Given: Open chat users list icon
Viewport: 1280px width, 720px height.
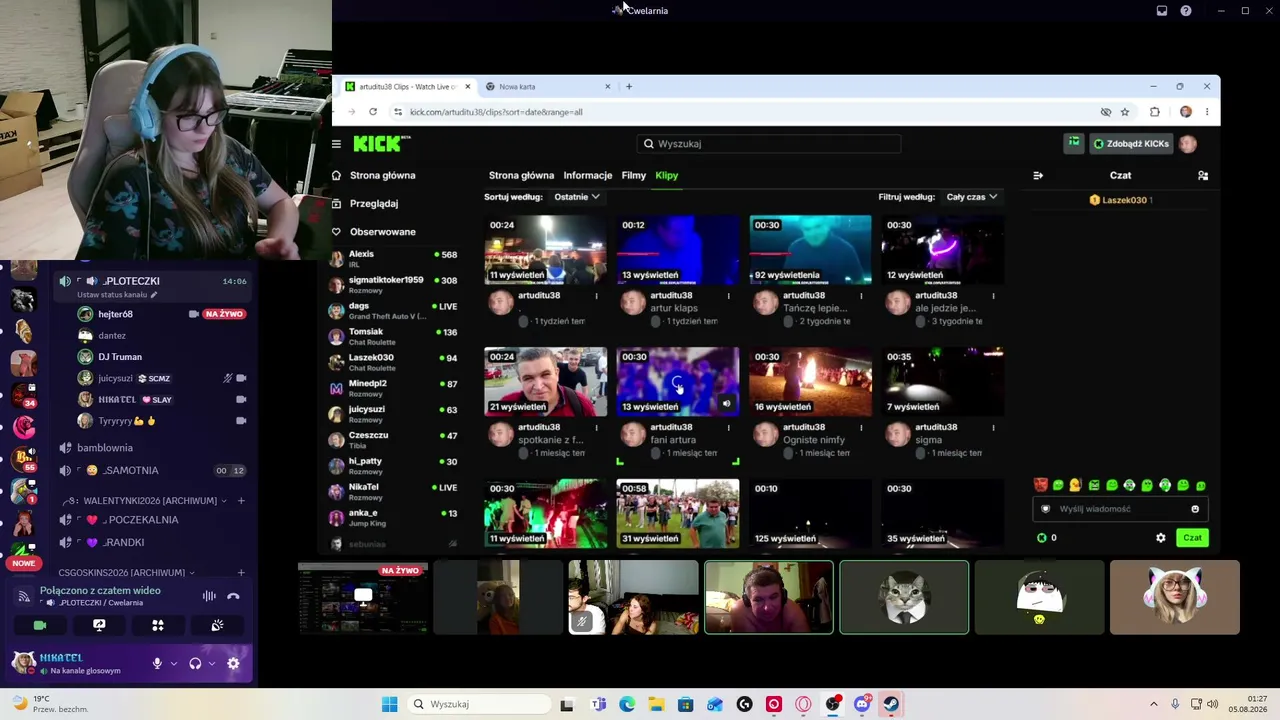Looking at the screenshot, I should pyautogui.click(x=1203, y=175).
